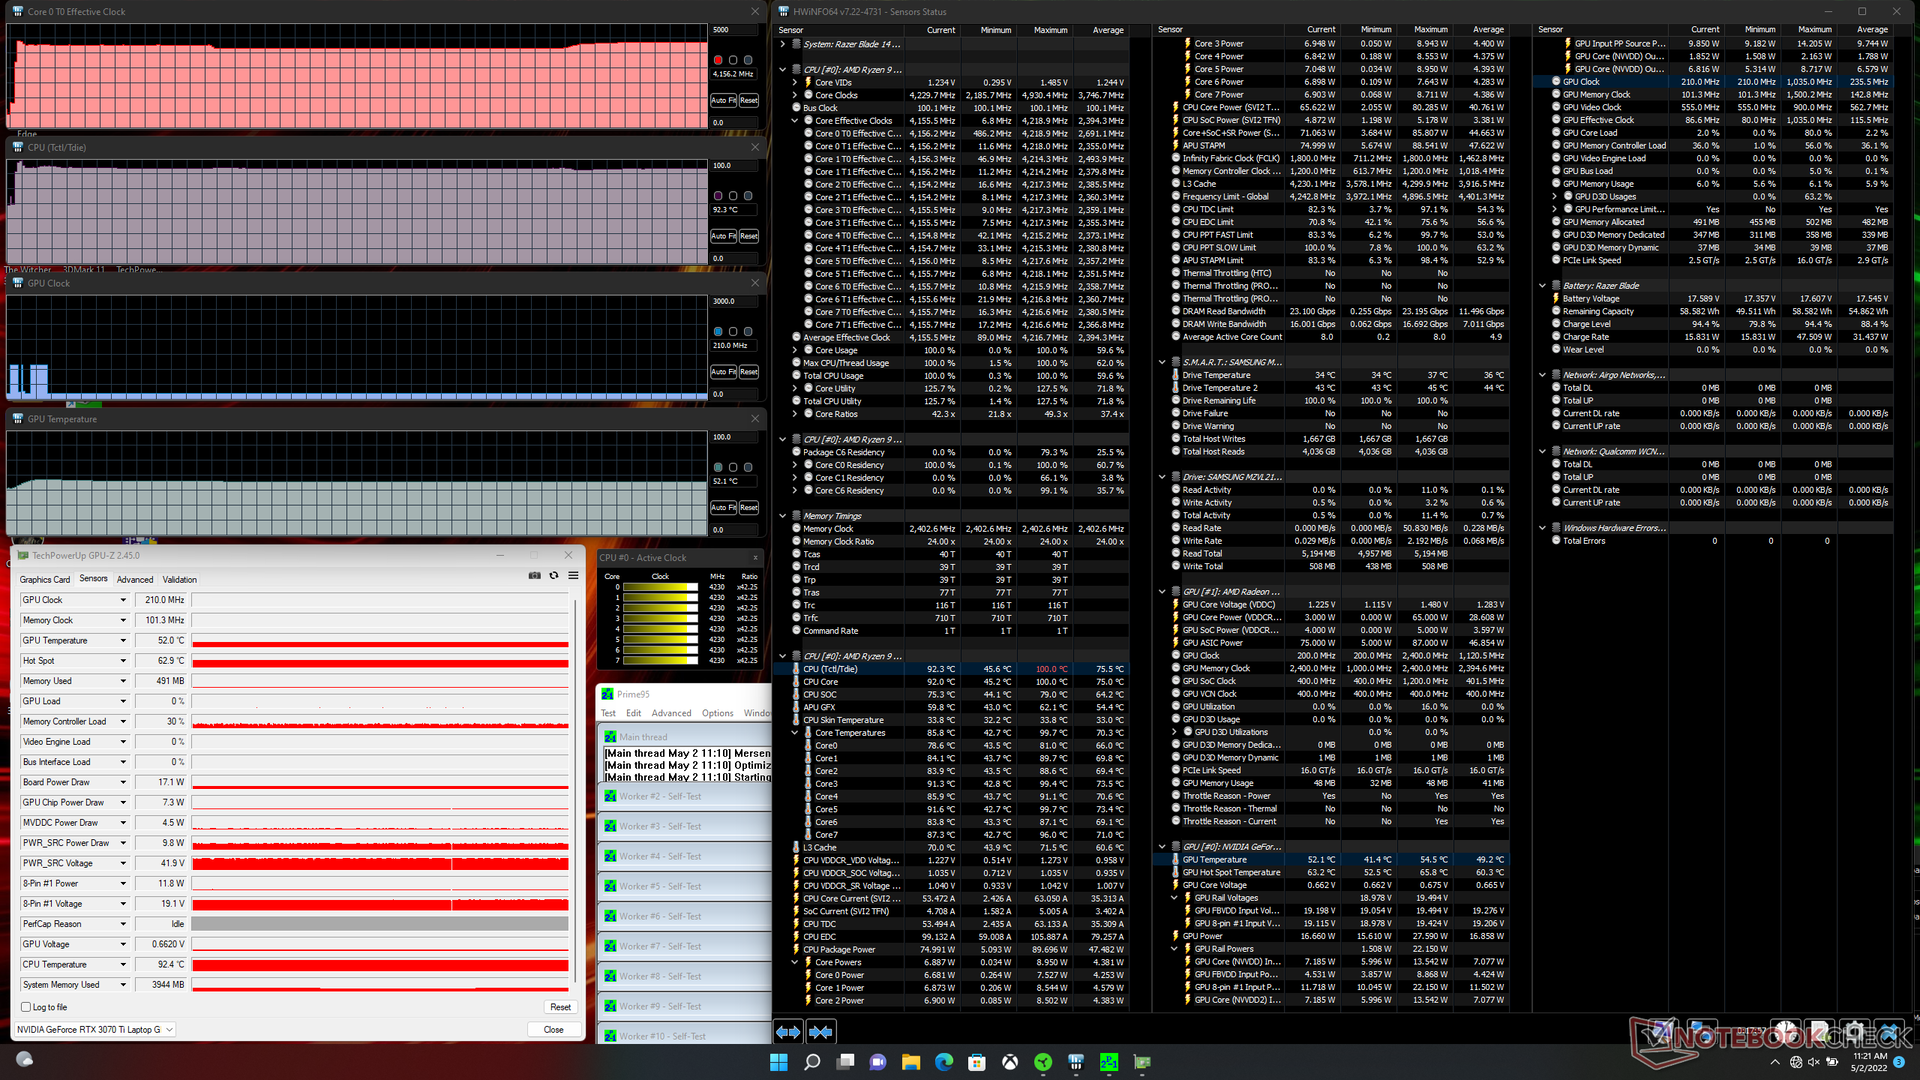Click red color swatch in Core 0 graph
This screenshot has width=1920, height=1080.
[x=718, y=60]
